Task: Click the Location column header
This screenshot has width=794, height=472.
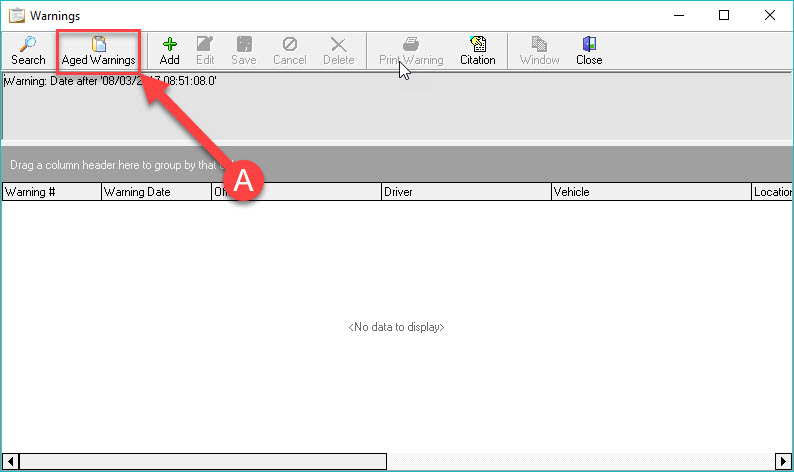Action: pyautogui.click(x=772, y=192)
